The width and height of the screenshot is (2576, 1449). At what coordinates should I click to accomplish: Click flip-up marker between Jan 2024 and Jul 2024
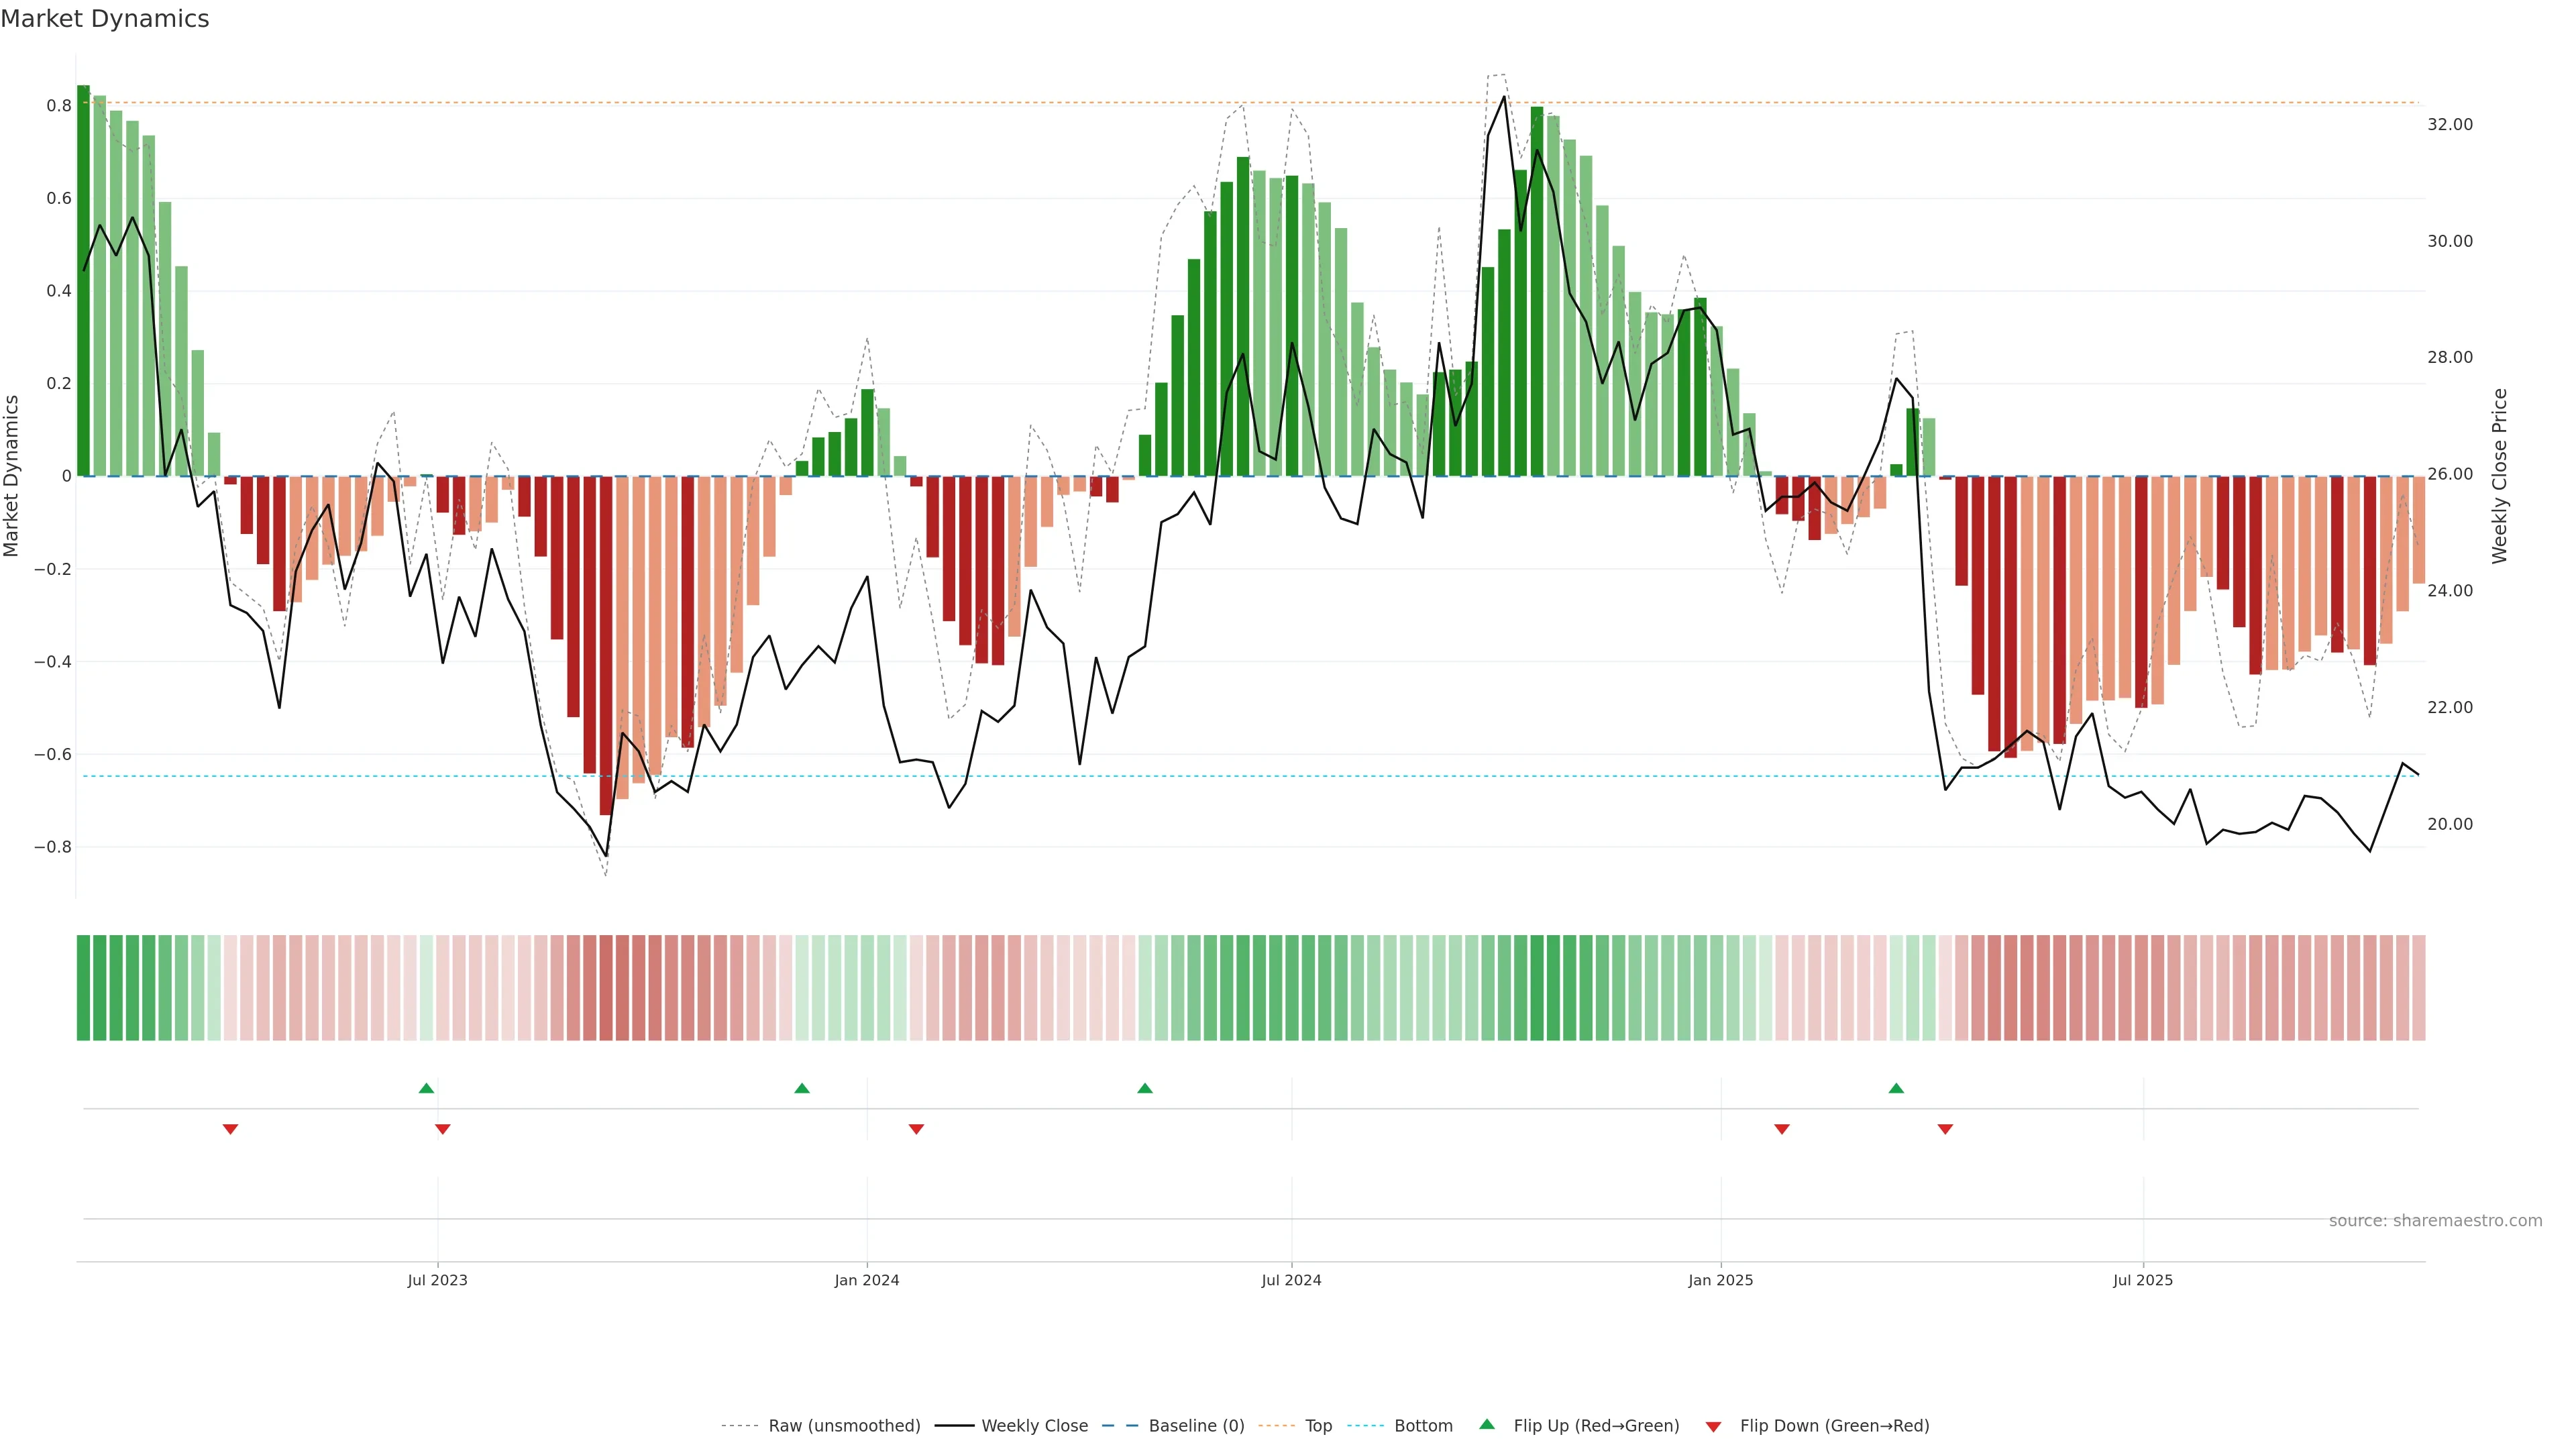(x=1145, y=1088)
